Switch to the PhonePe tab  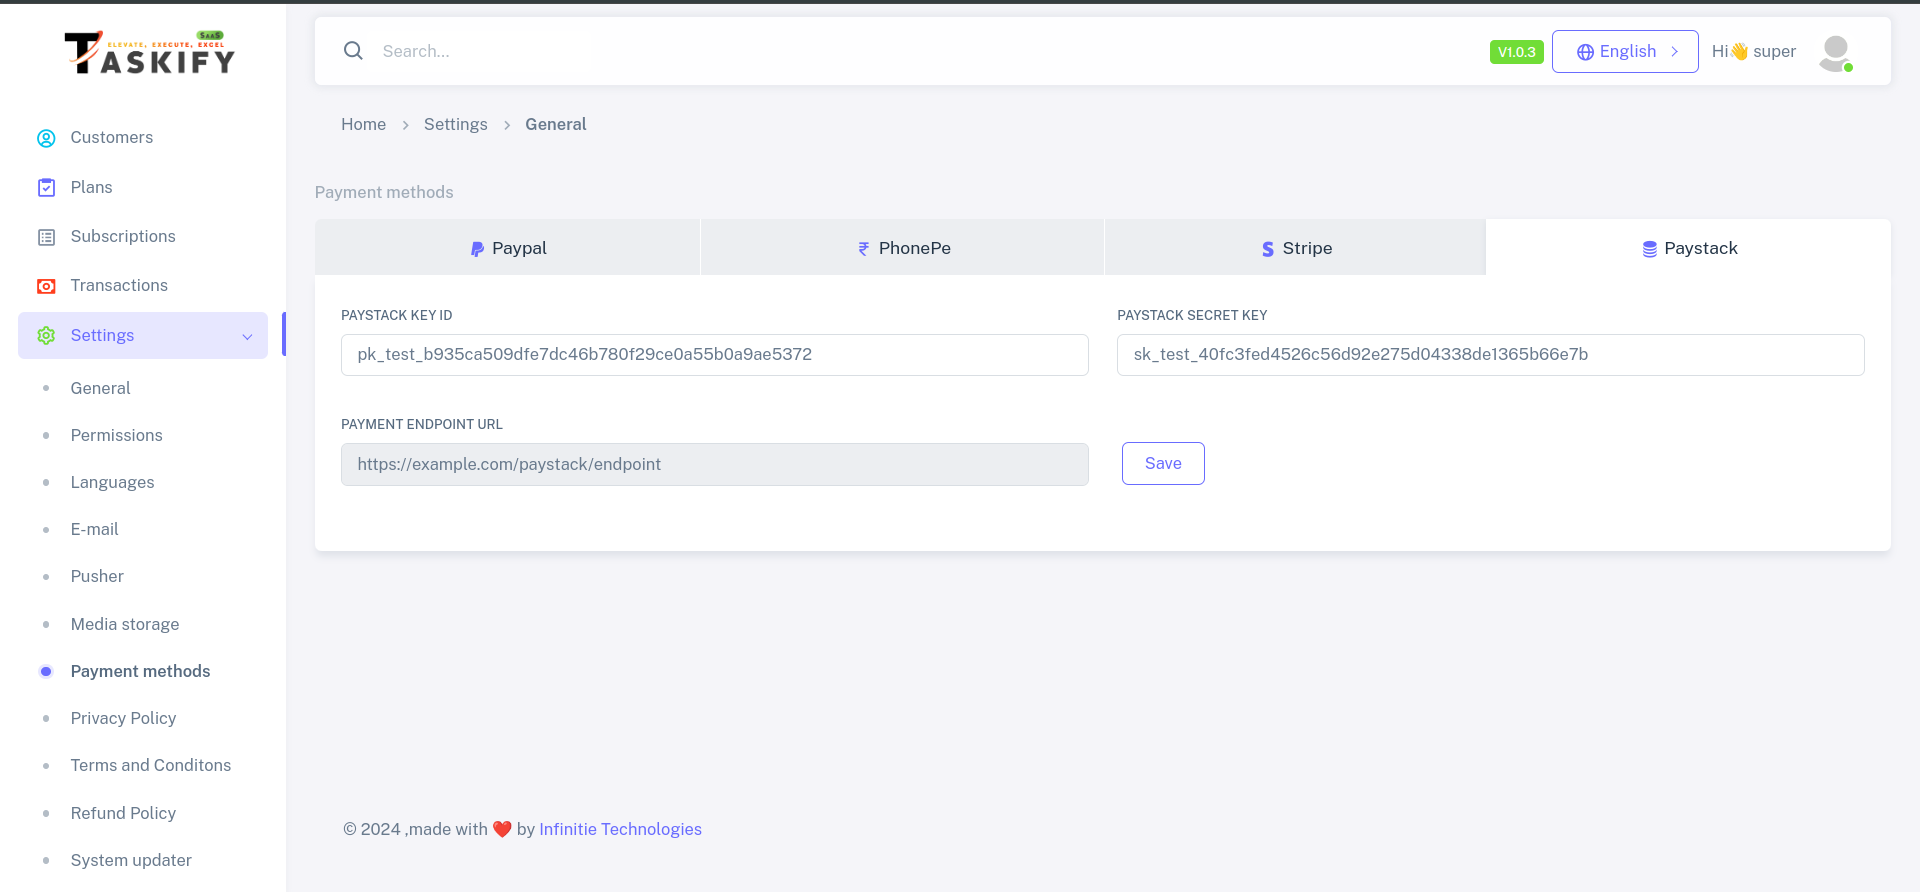point(903,248)
